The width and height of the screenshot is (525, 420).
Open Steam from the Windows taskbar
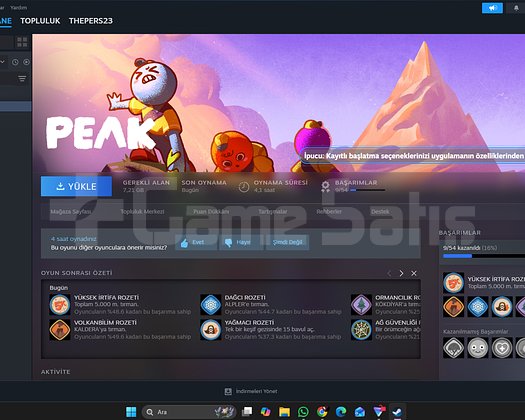(x=397, y=412)
